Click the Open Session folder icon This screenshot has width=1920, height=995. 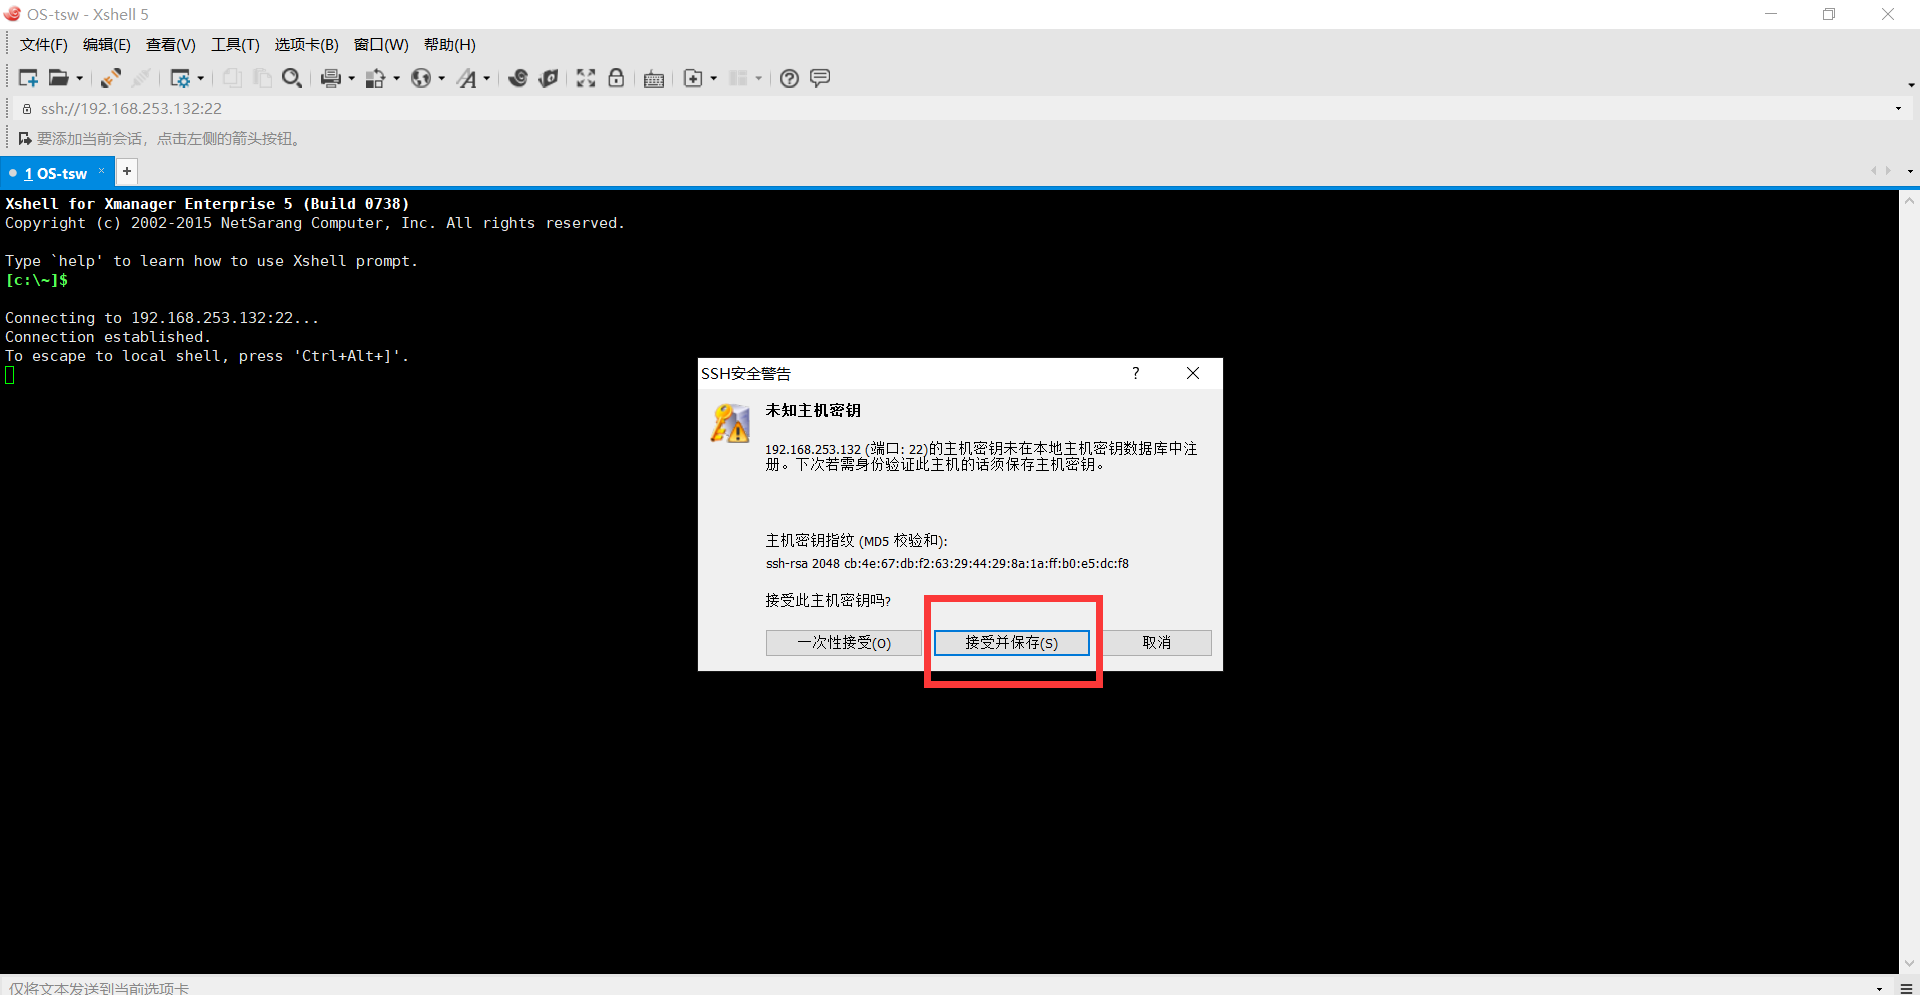[59, 78]
